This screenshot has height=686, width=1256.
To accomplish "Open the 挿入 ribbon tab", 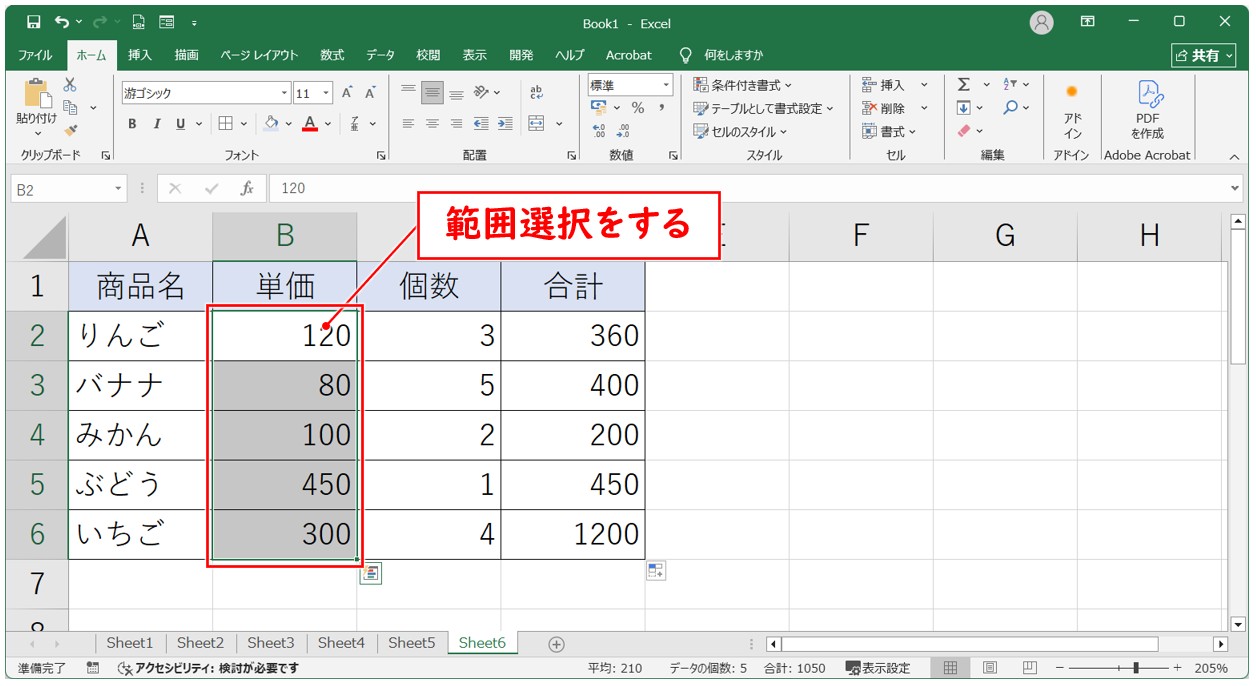I will (140, 55).
